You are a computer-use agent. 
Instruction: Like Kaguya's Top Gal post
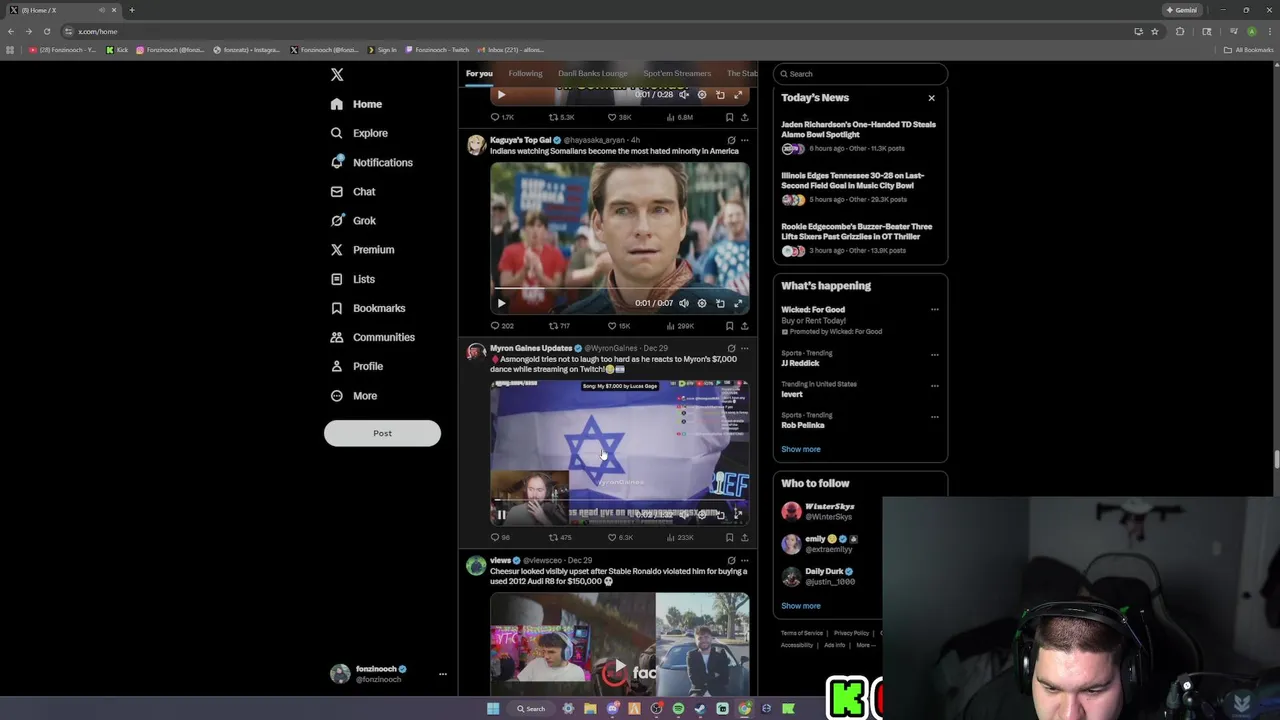(619, 326)
